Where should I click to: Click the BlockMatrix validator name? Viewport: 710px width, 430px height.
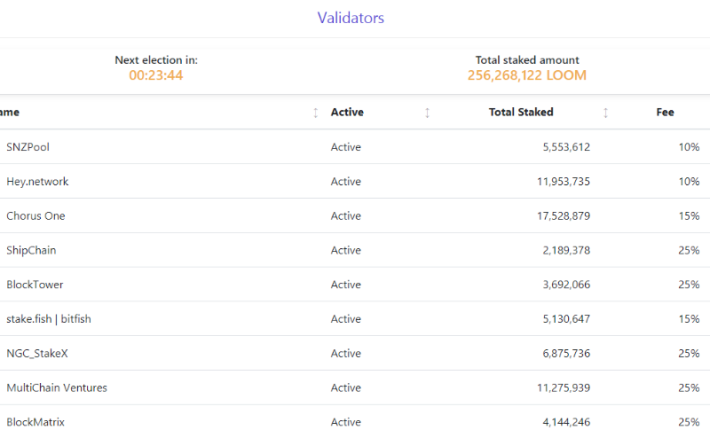click(x=34, y=422)
